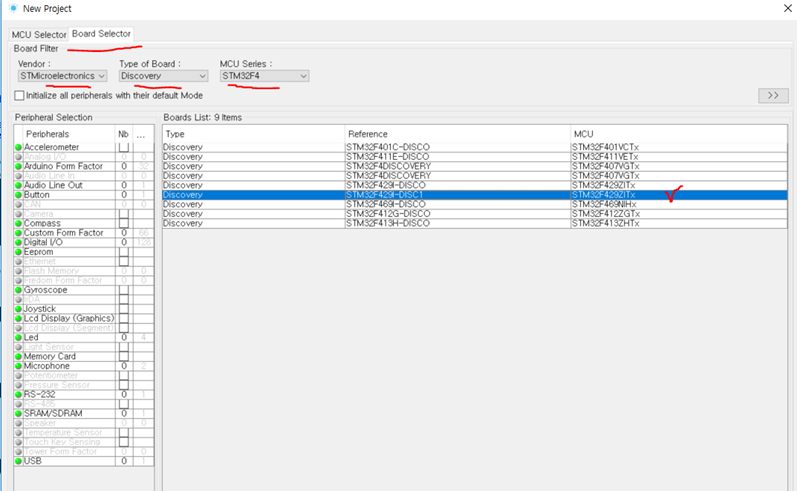The height and width of the screenshot is (491, 797).
Task: Click the green dot beside Eeprom
Action: pyautogui.click(x=19, y=252)
